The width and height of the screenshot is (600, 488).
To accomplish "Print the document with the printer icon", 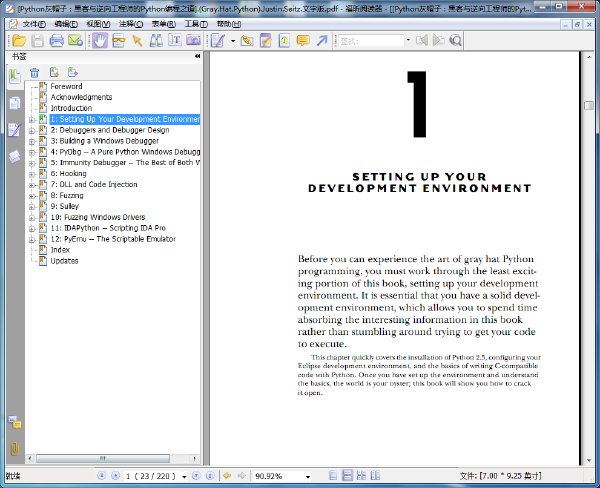I will click(56, 40).
